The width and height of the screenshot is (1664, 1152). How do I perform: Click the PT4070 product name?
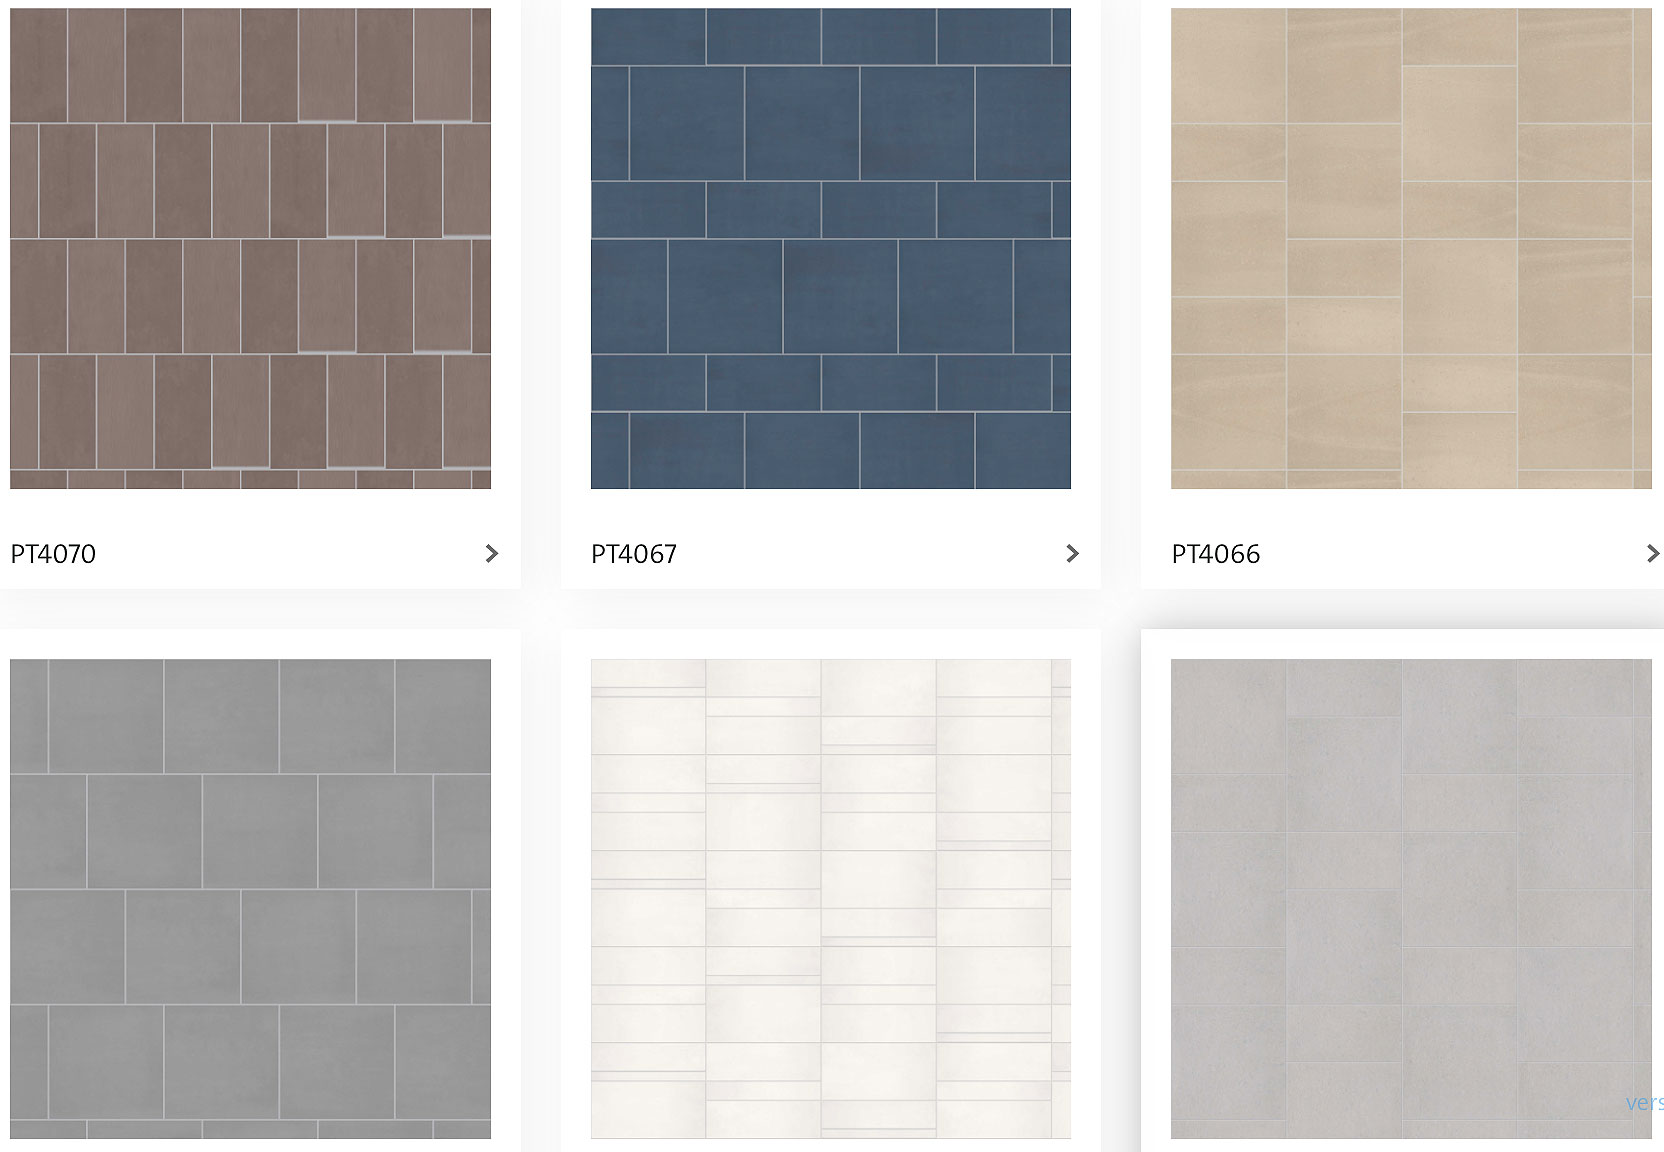pos(53,554)
